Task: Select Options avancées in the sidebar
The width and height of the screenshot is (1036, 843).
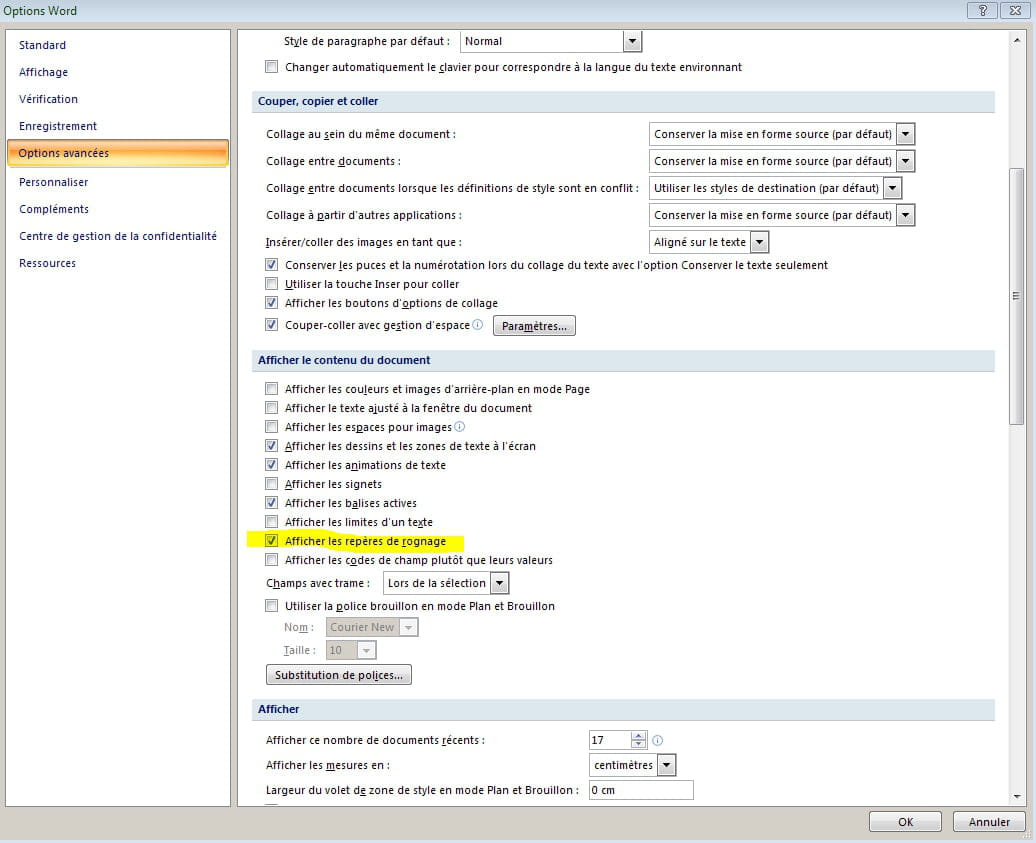Action: pyautogui.click(x=118, y=153)
